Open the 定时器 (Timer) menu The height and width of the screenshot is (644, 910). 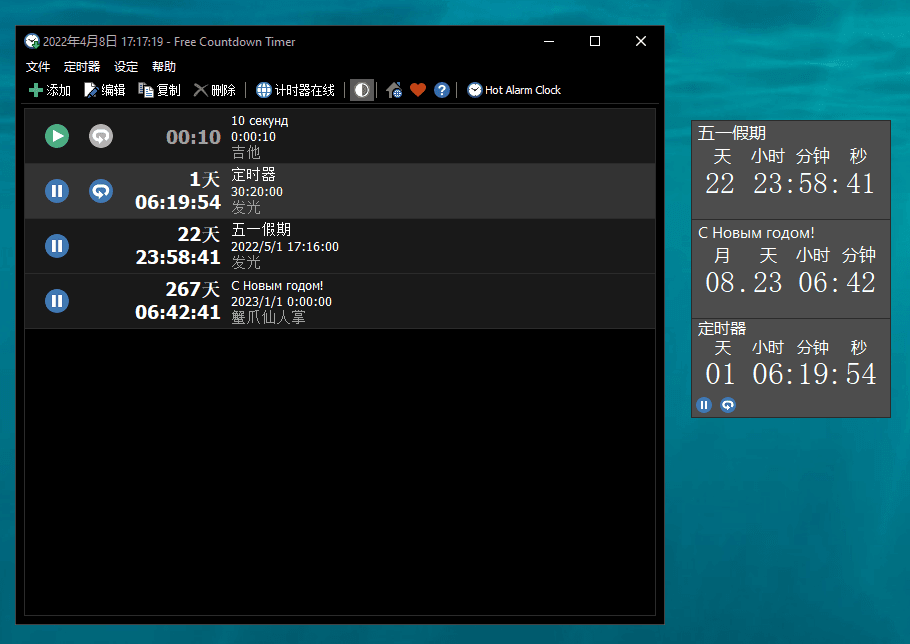[82, 67]
